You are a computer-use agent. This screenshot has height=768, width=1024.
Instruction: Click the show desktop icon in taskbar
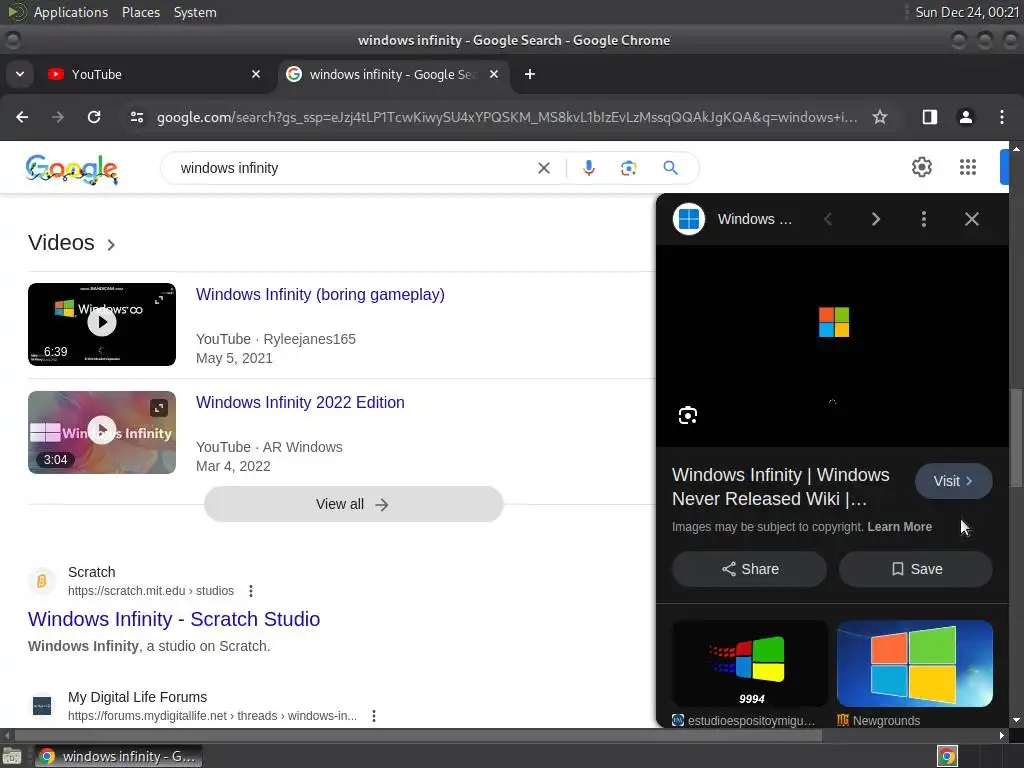pyautogui.click(x=12, y=756)
